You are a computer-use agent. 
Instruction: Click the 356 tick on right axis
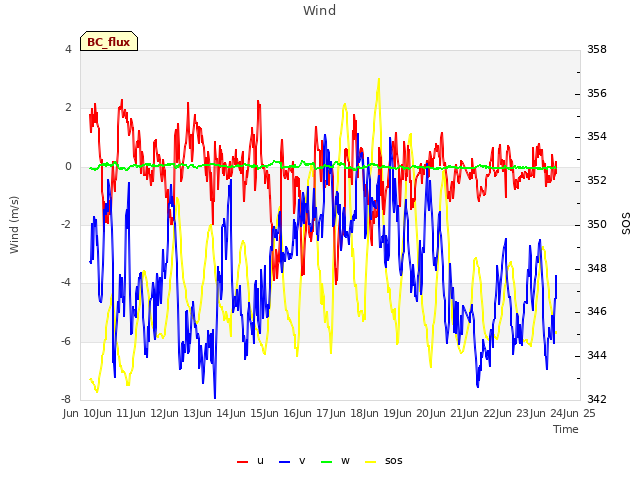coord(597,93)
